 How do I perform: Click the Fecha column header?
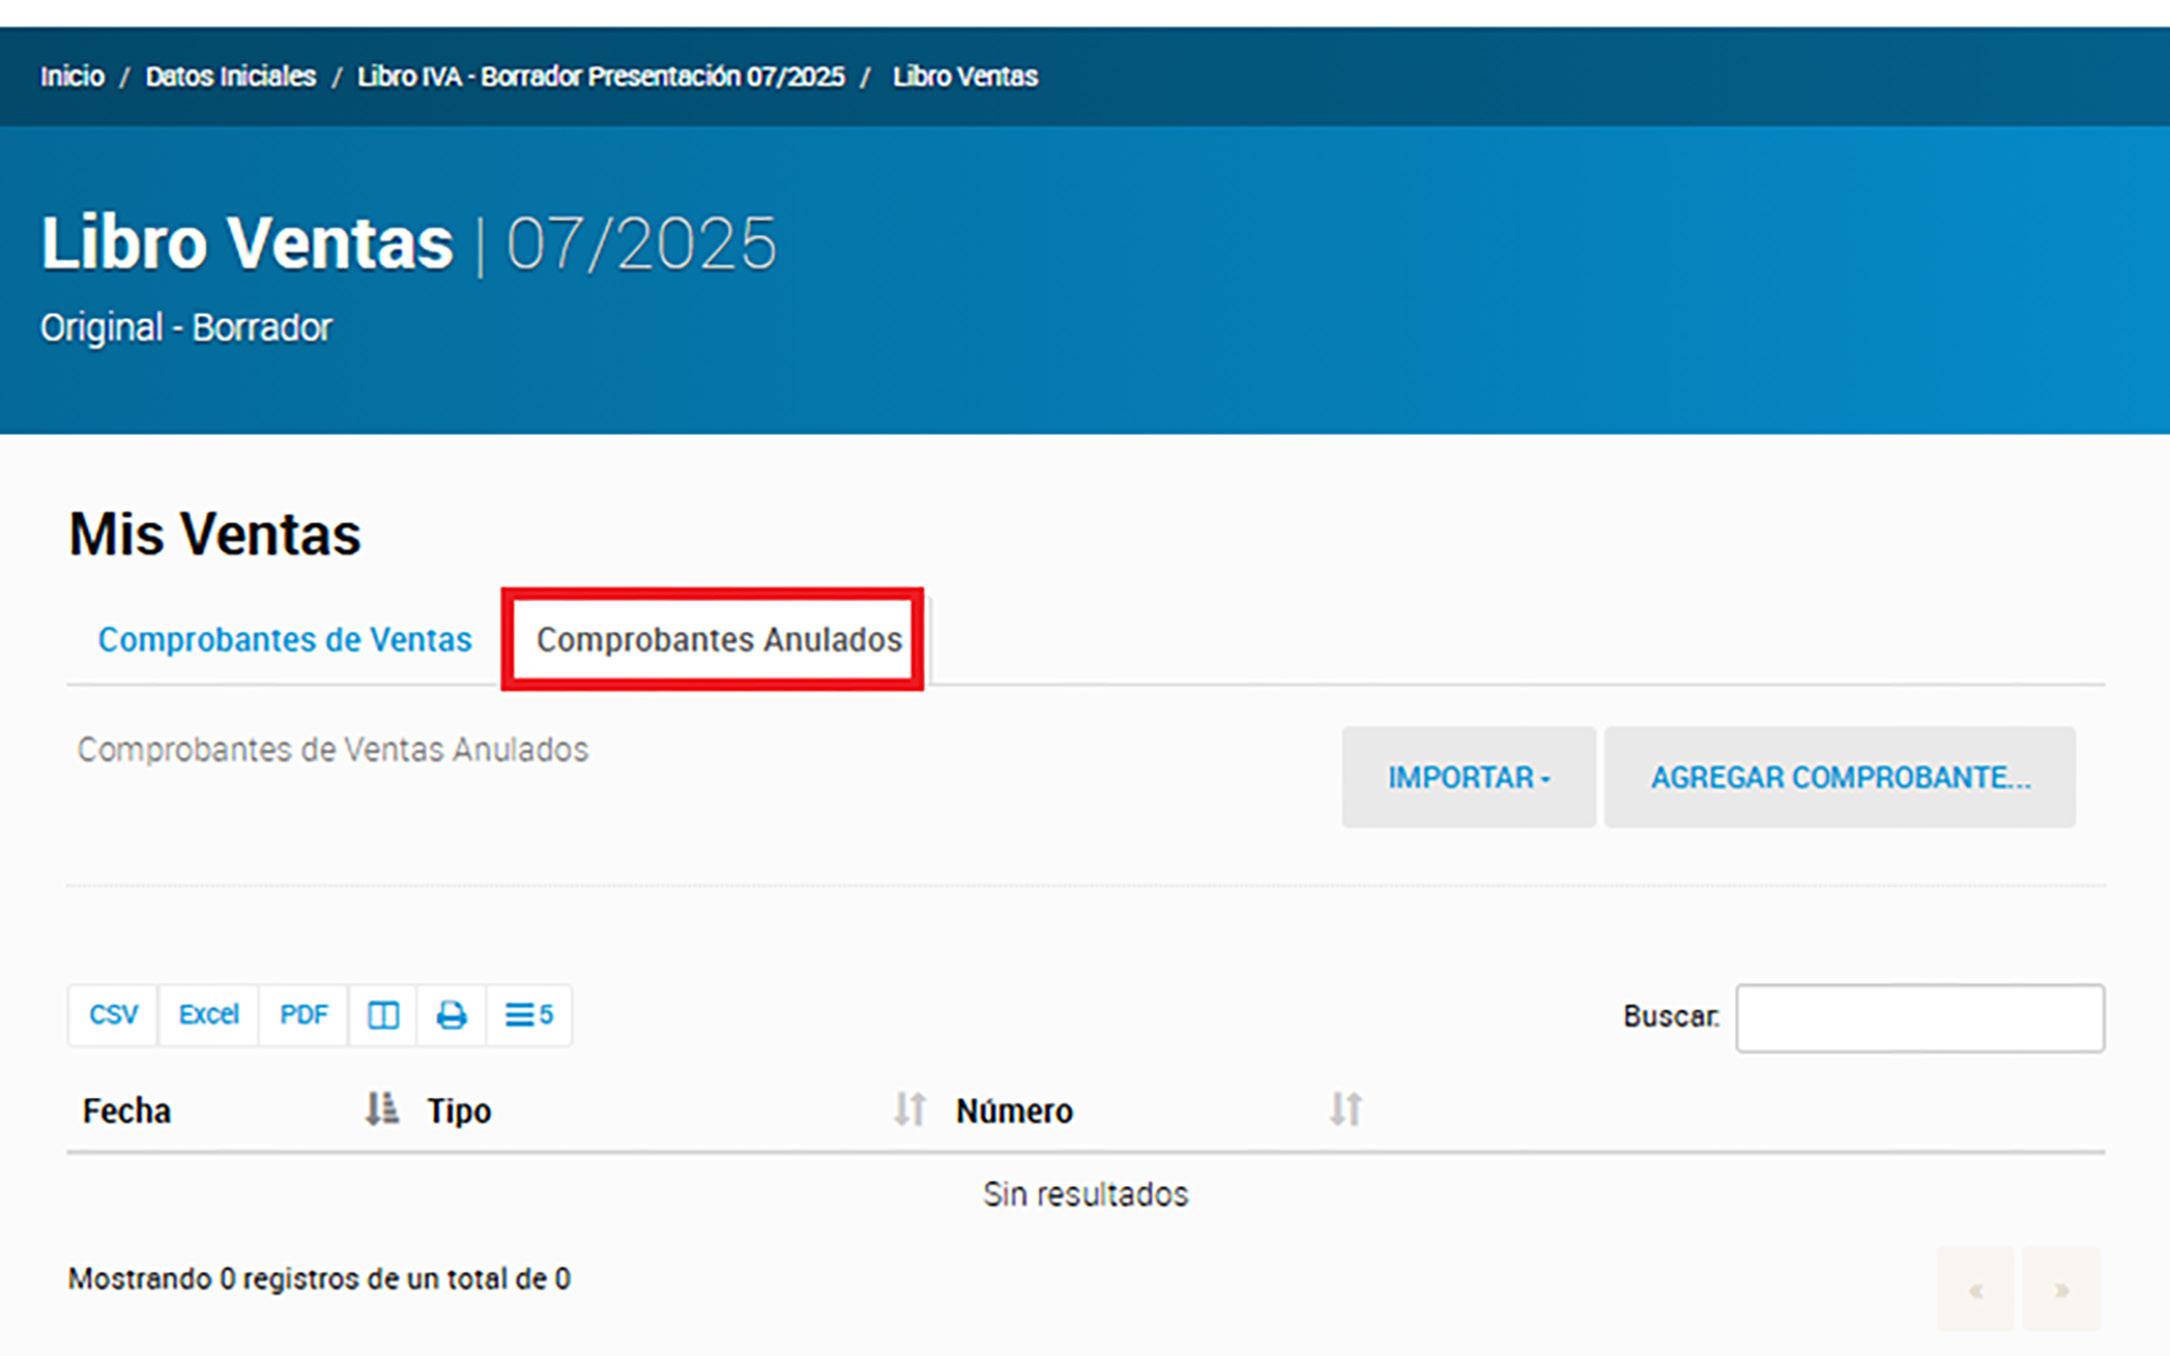pyautogui.click(x=127, y=1111)
